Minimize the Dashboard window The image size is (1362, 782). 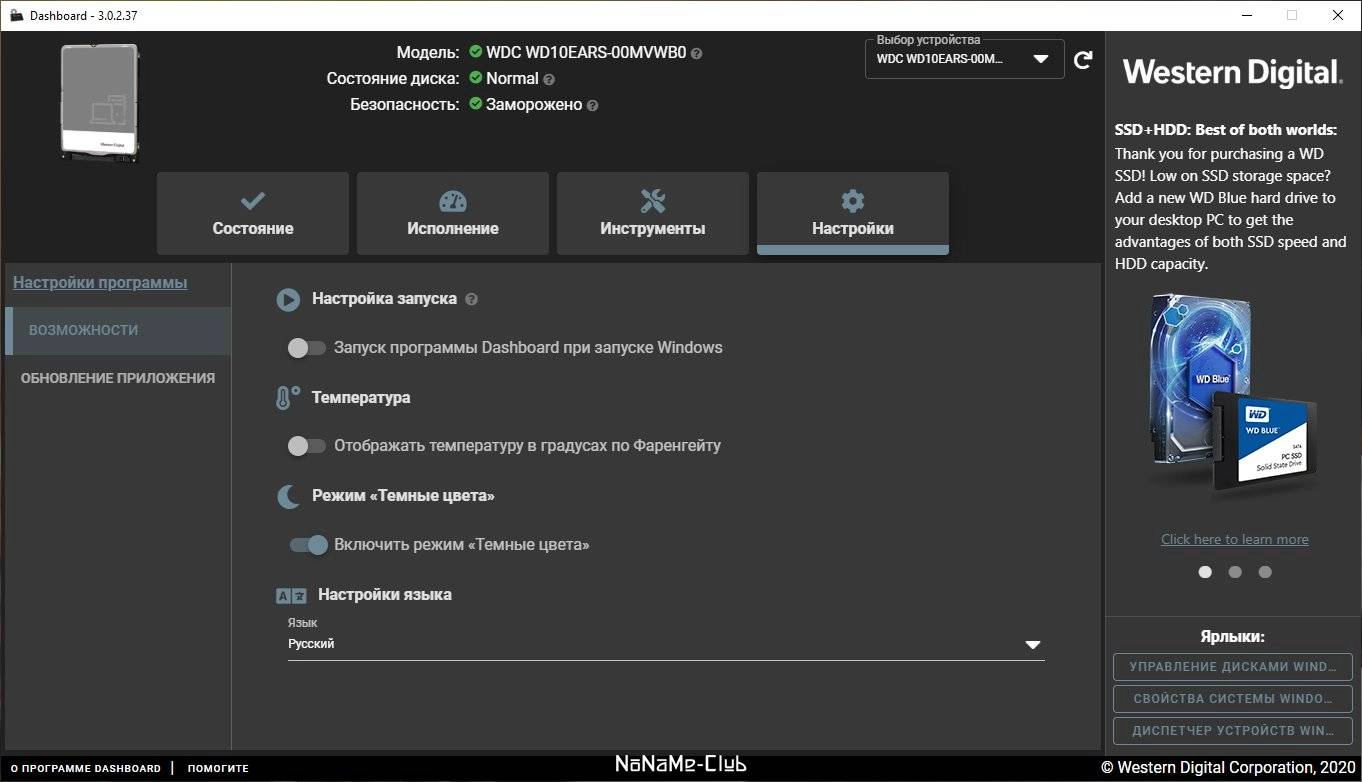click(1246, 15)
